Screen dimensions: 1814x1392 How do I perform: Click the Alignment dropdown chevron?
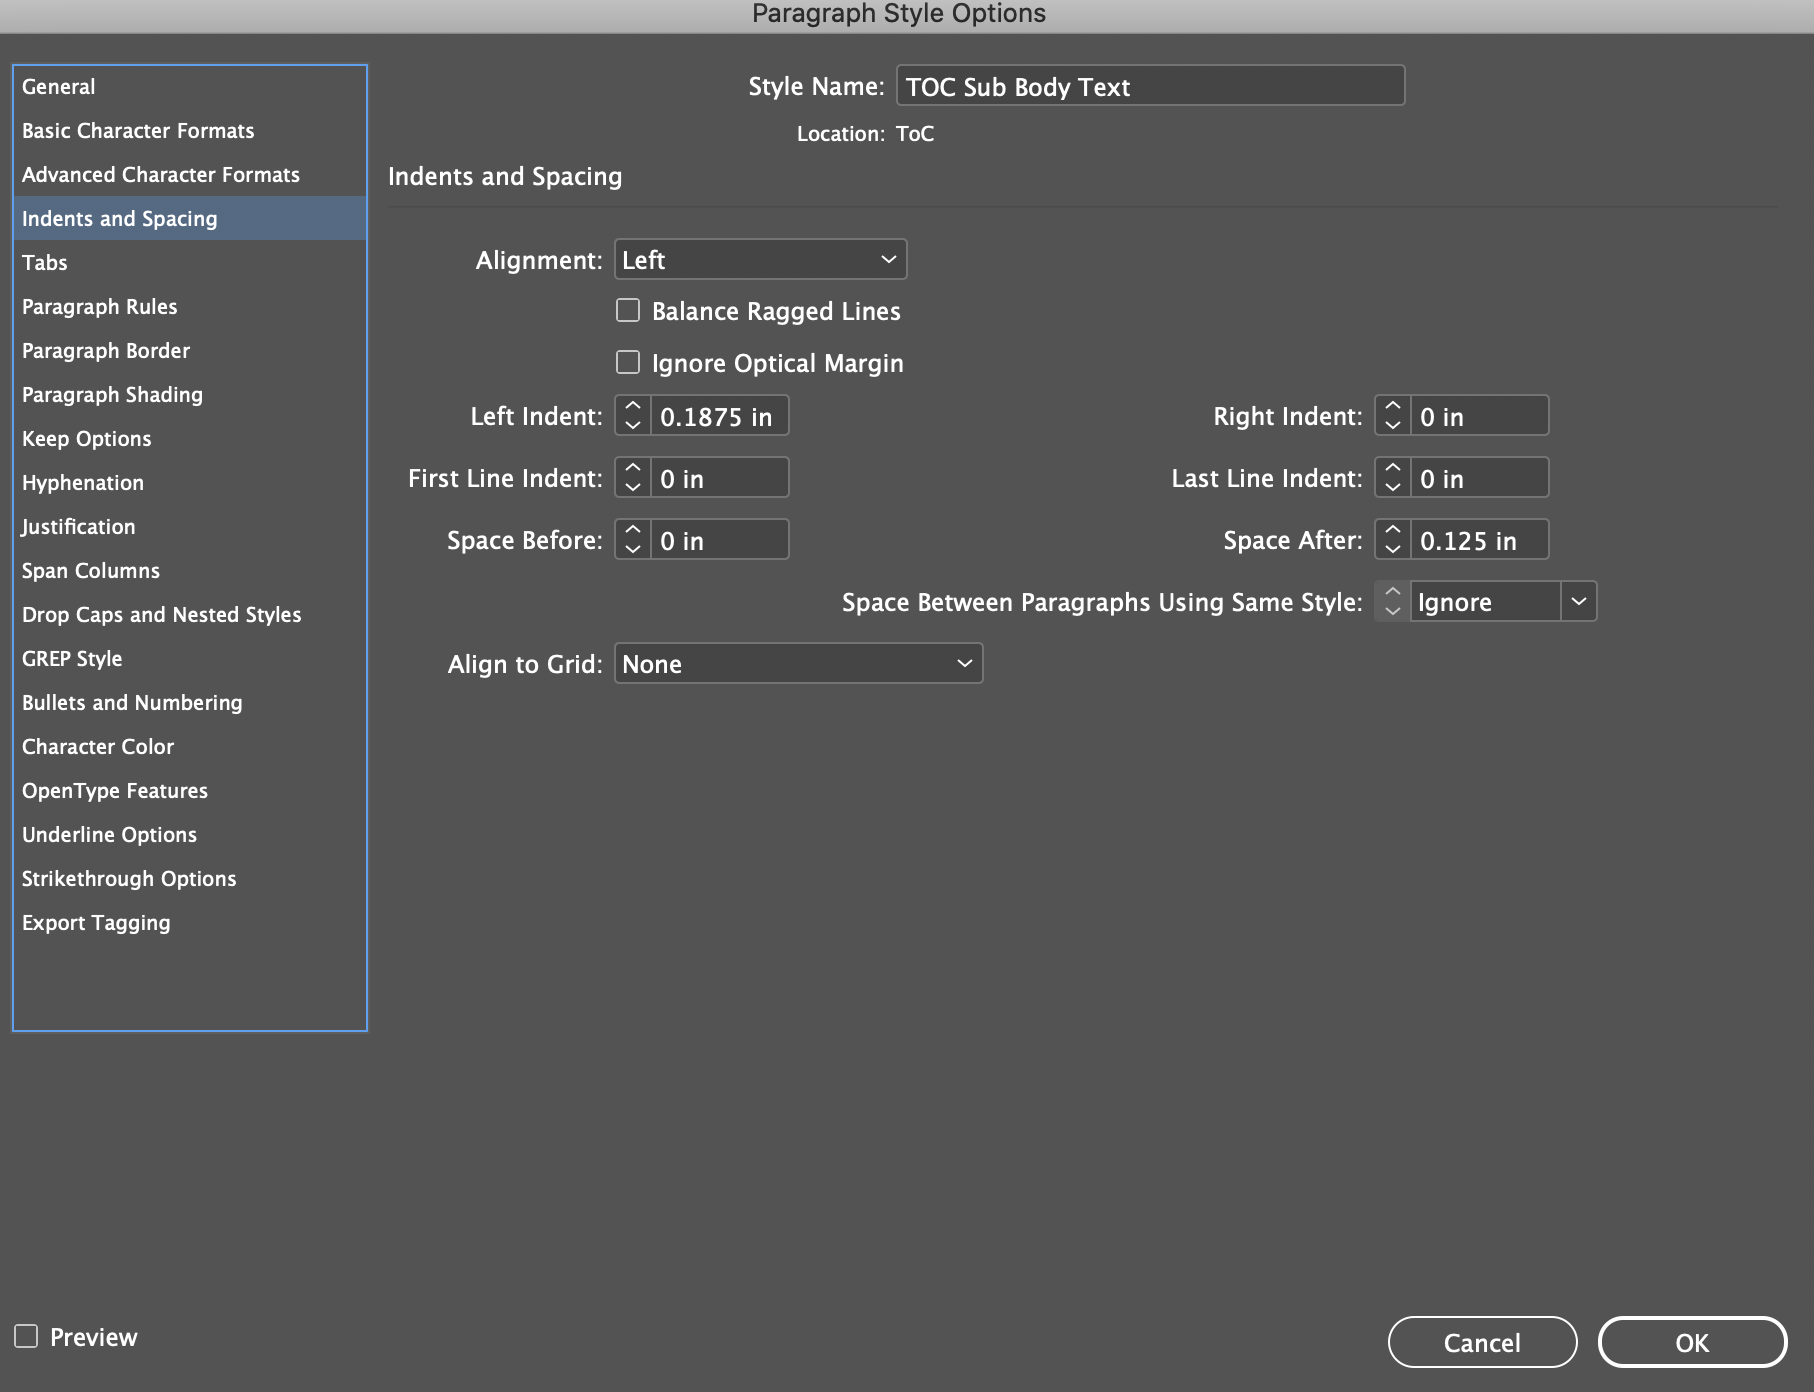coord(888,259)
